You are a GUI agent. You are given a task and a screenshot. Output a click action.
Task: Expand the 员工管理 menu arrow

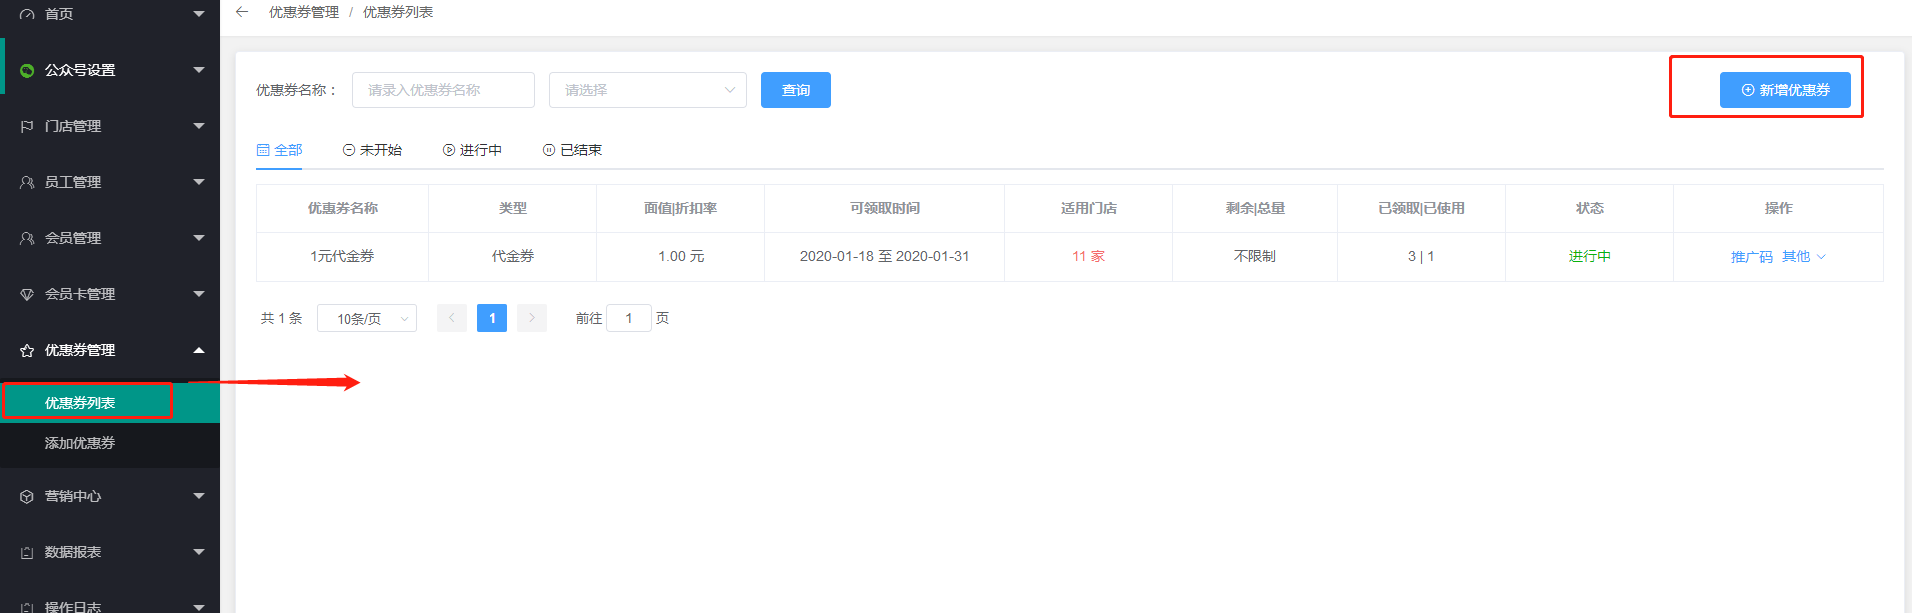[x=199, y=182]
